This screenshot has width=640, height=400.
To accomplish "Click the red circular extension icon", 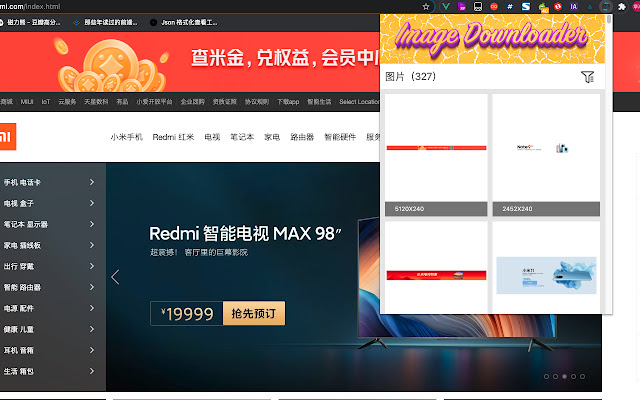I will pyautogui.click(x=558, y=7).
